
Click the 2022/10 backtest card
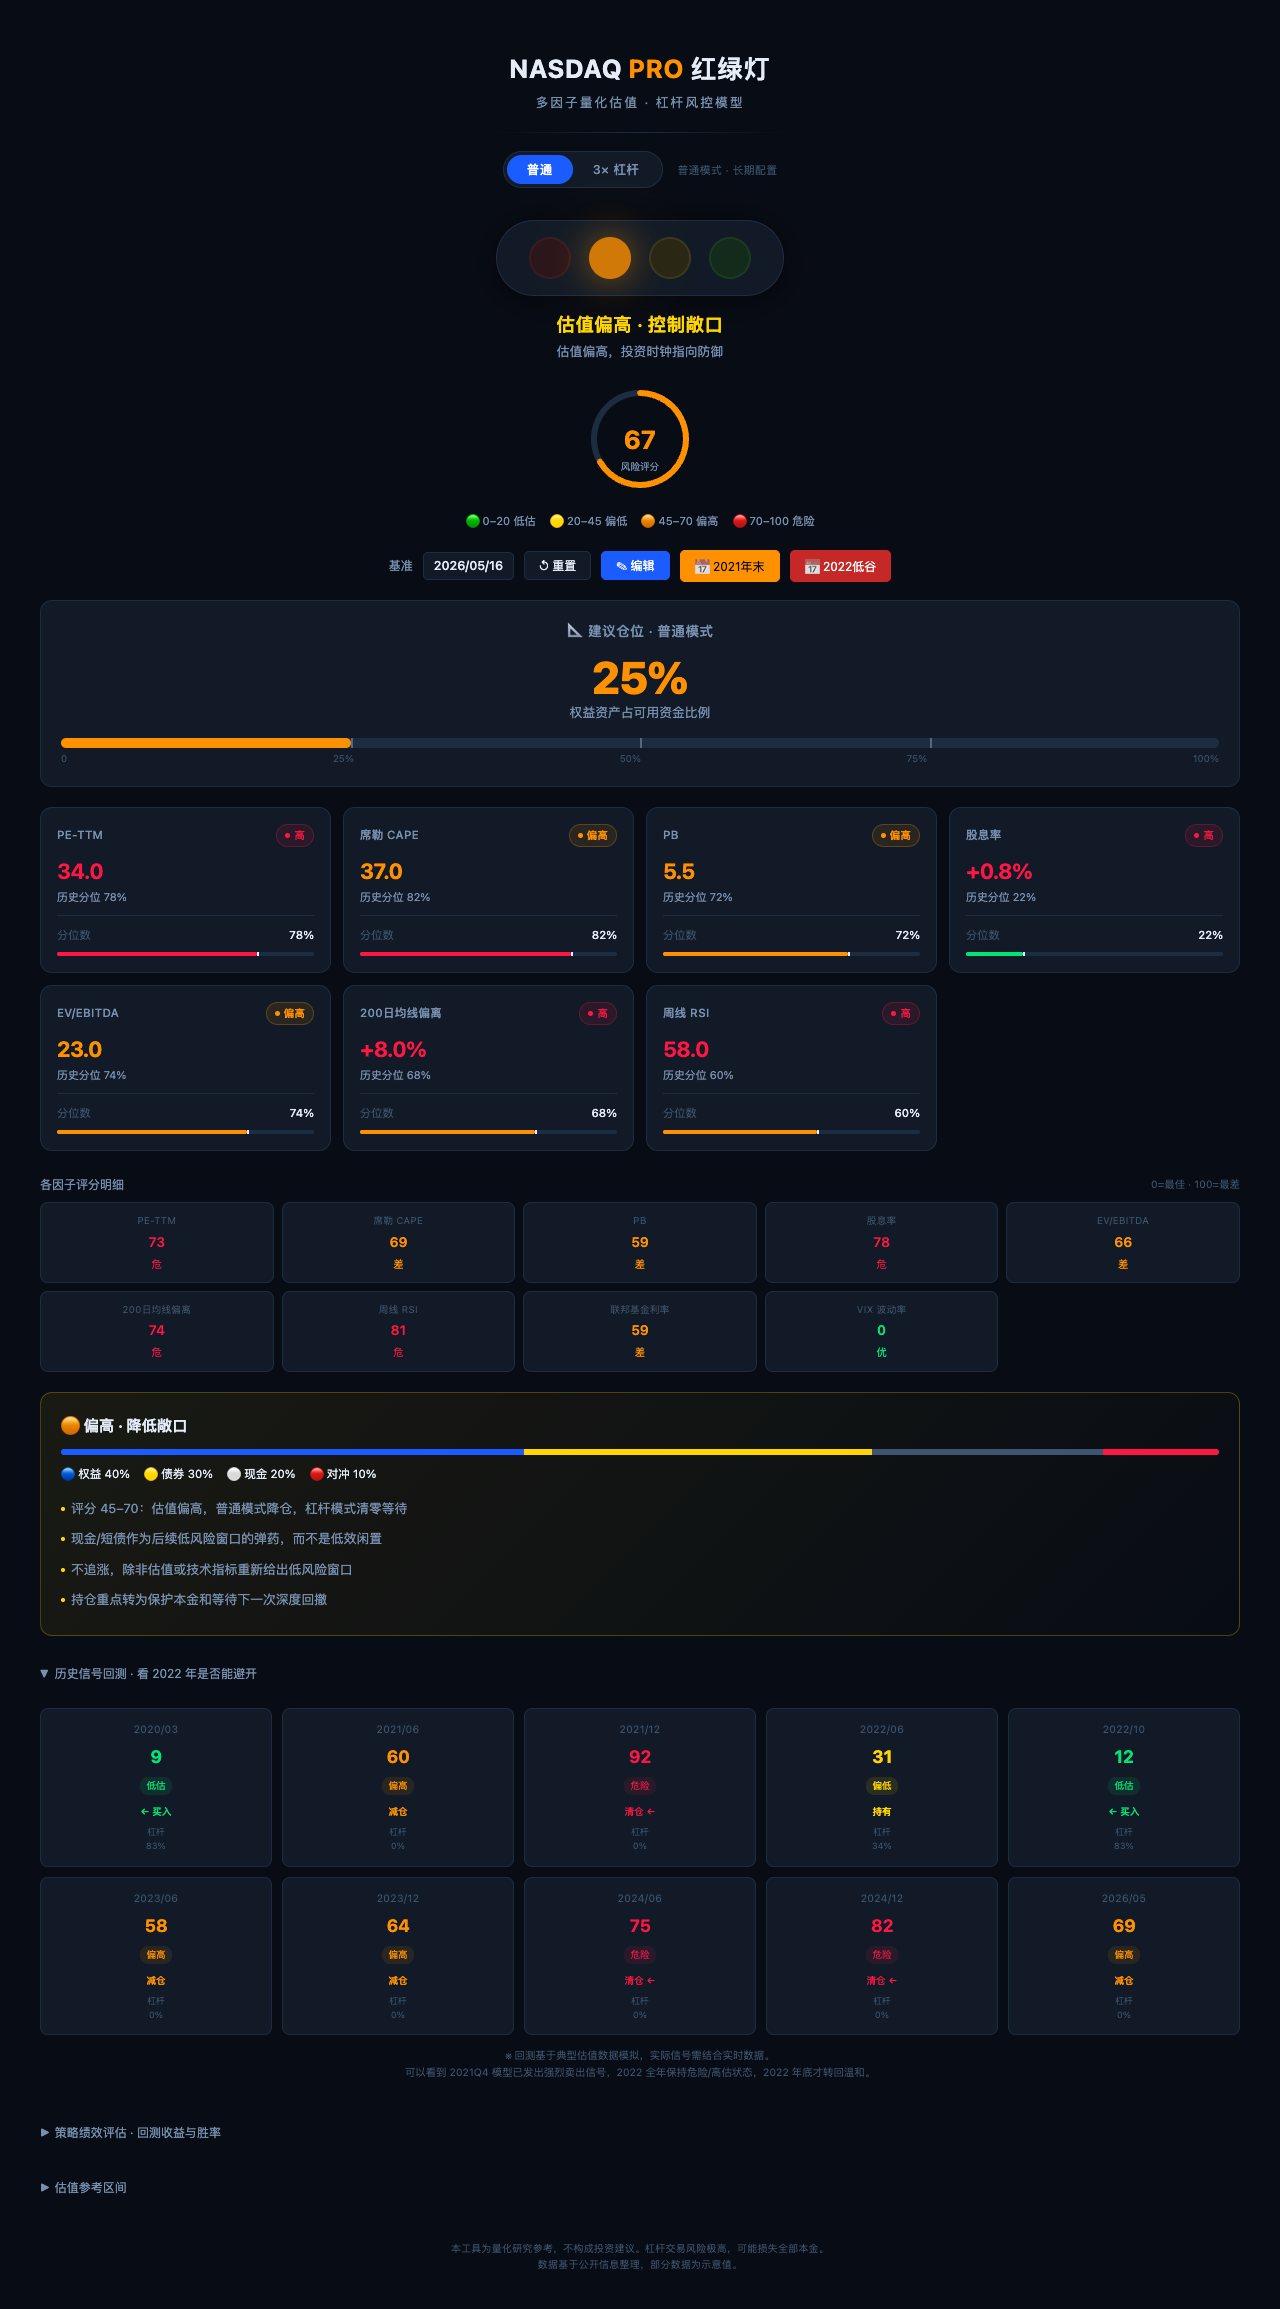(x=1124, y=1787)
